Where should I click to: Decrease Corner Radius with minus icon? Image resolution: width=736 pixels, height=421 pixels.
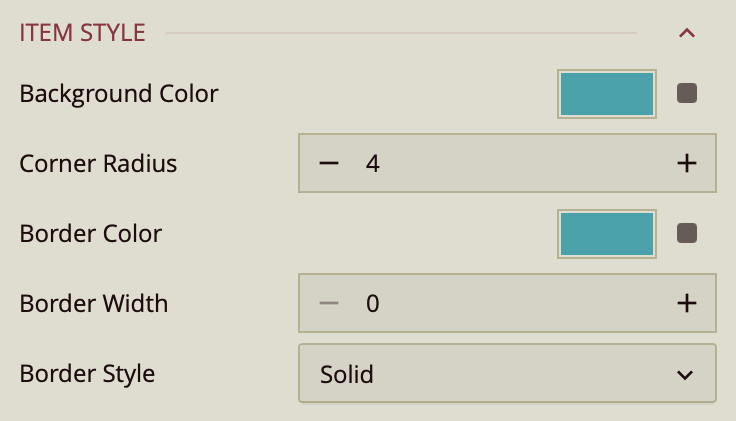coord(329,163)
